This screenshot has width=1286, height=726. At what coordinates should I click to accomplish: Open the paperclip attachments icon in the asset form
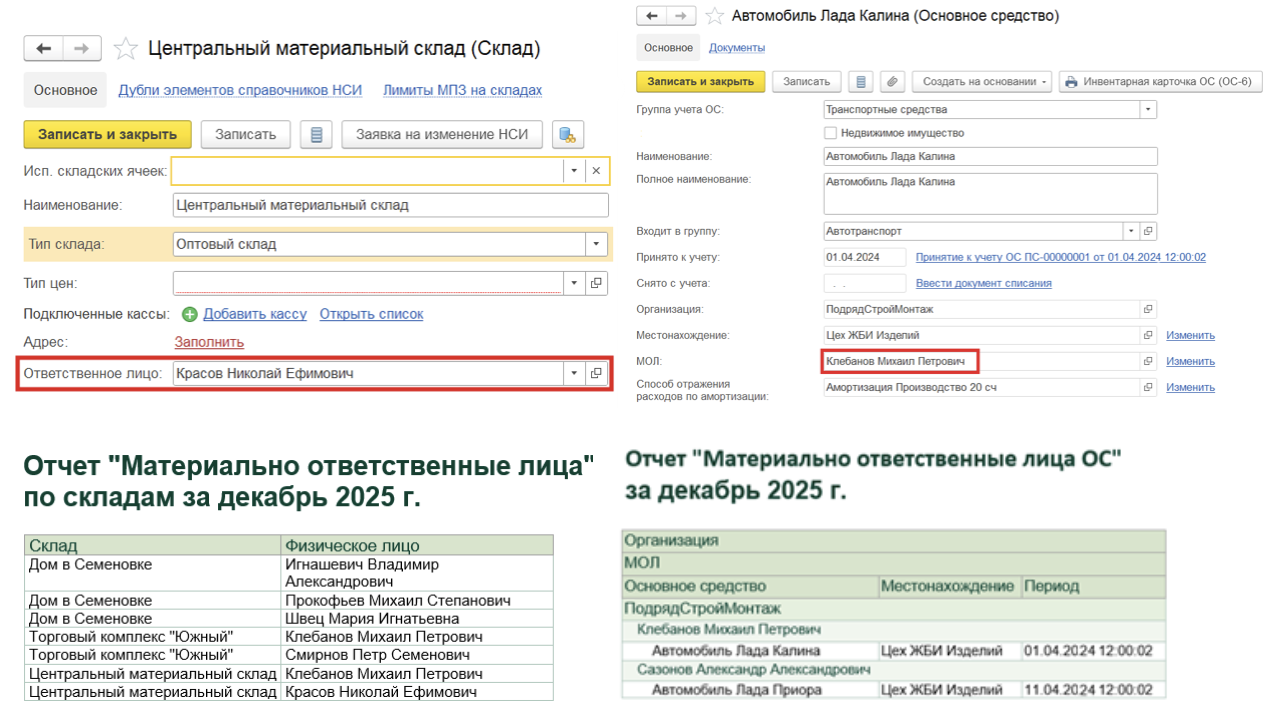click(x=891, y=82)
